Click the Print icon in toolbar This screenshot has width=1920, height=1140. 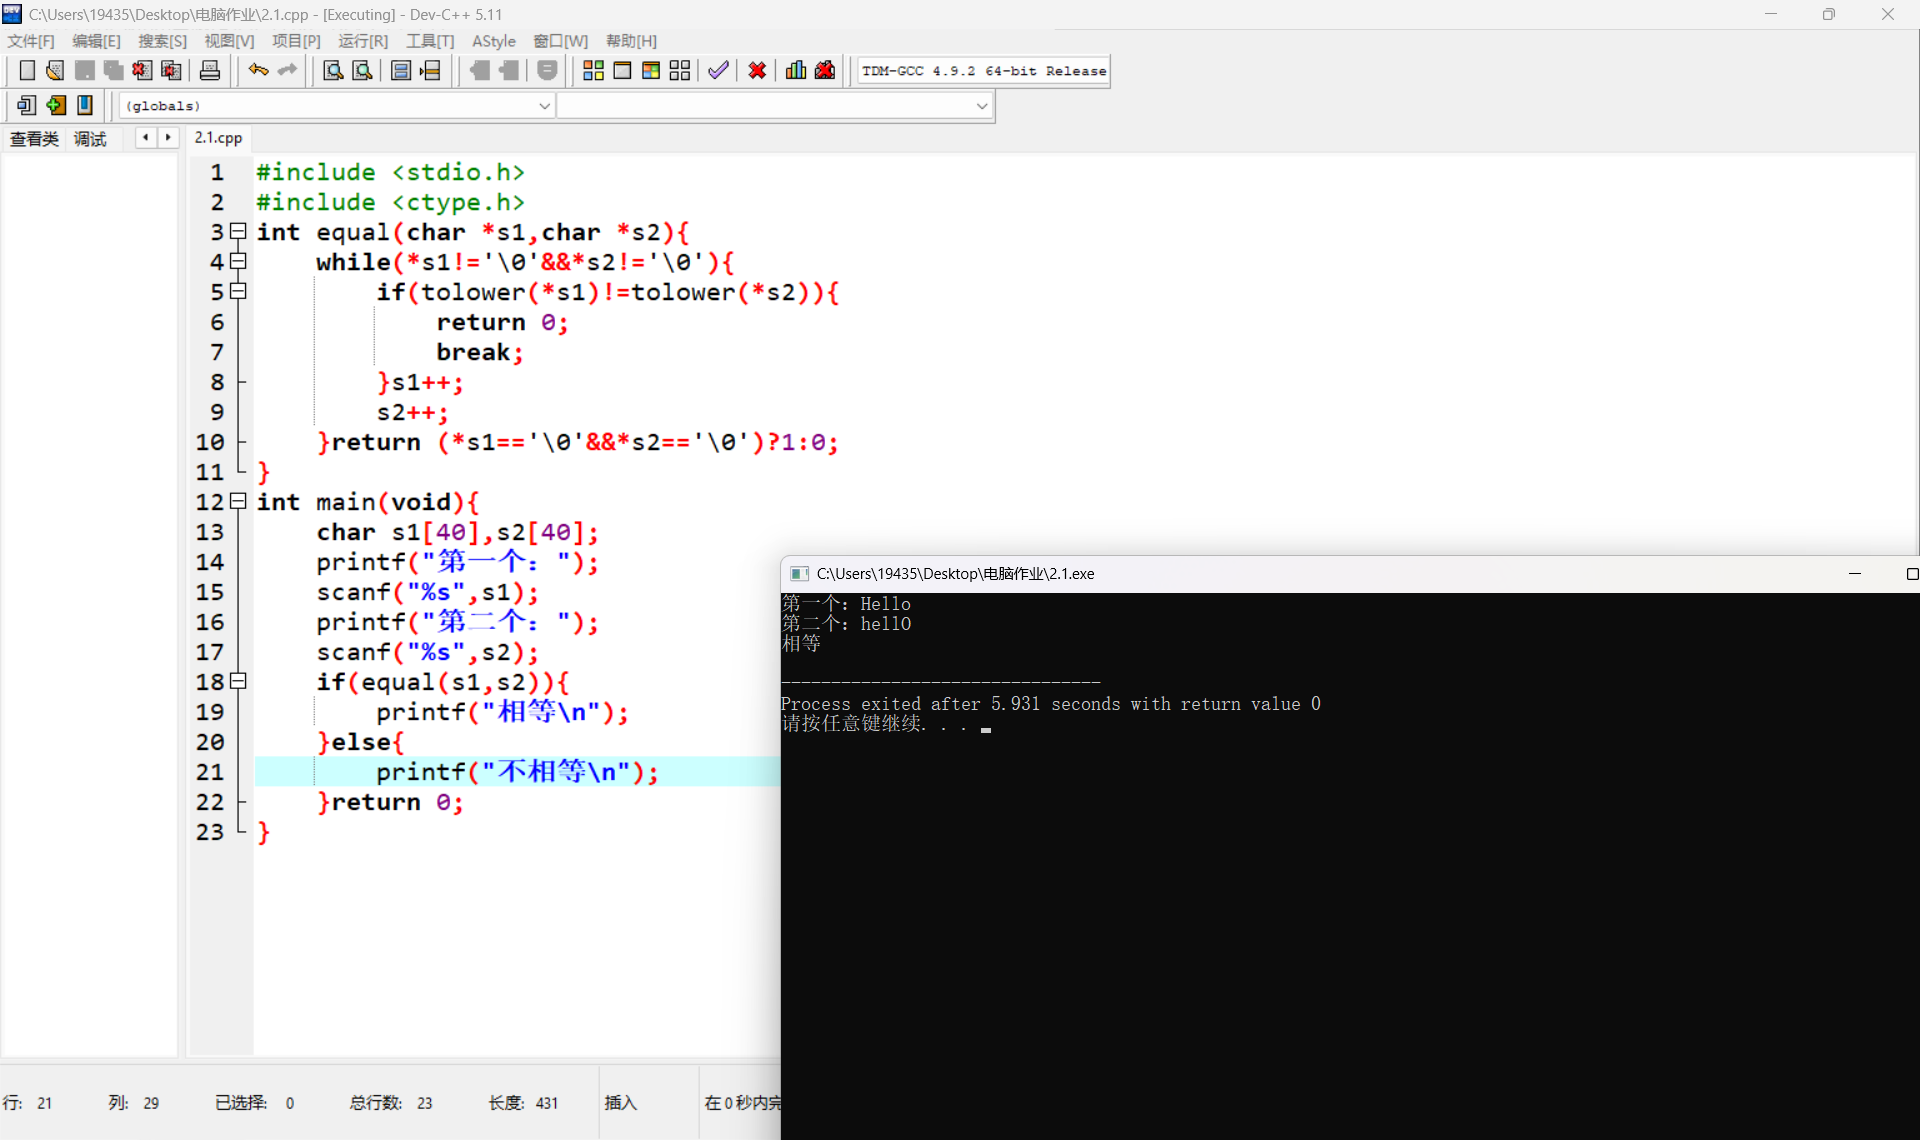point(210,70)
